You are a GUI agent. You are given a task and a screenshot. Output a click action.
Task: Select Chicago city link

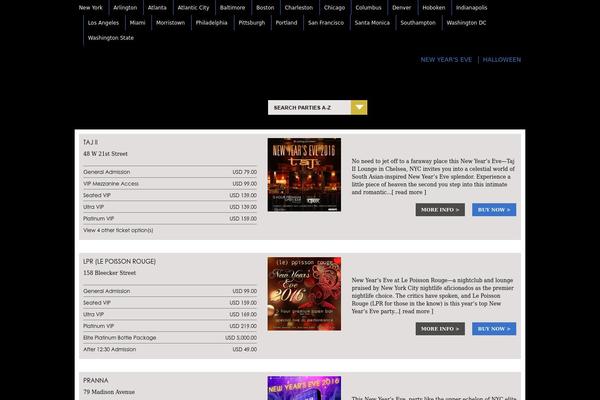[x=334, y=8]
